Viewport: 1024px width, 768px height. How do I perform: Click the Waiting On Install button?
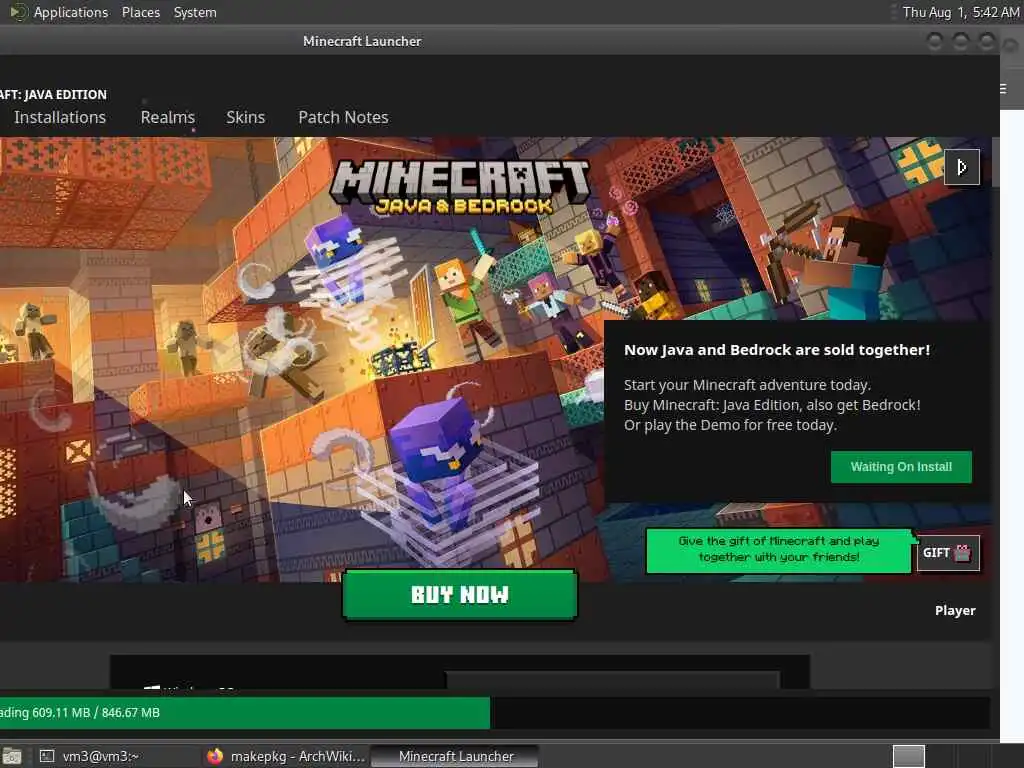click(901, 467)
